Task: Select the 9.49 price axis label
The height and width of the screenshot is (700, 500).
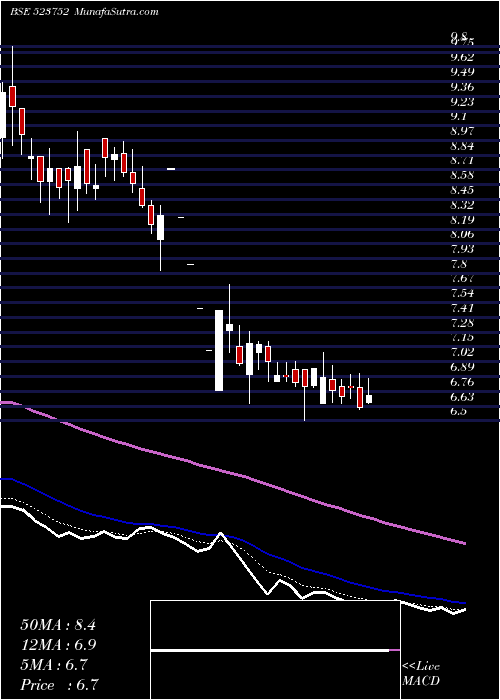Action: coord(462,71)
